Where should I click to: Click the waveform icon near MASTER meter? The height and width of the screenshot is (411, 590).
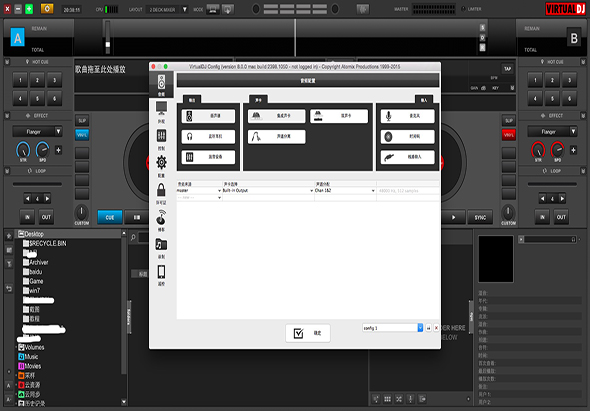tap(363, 9)
